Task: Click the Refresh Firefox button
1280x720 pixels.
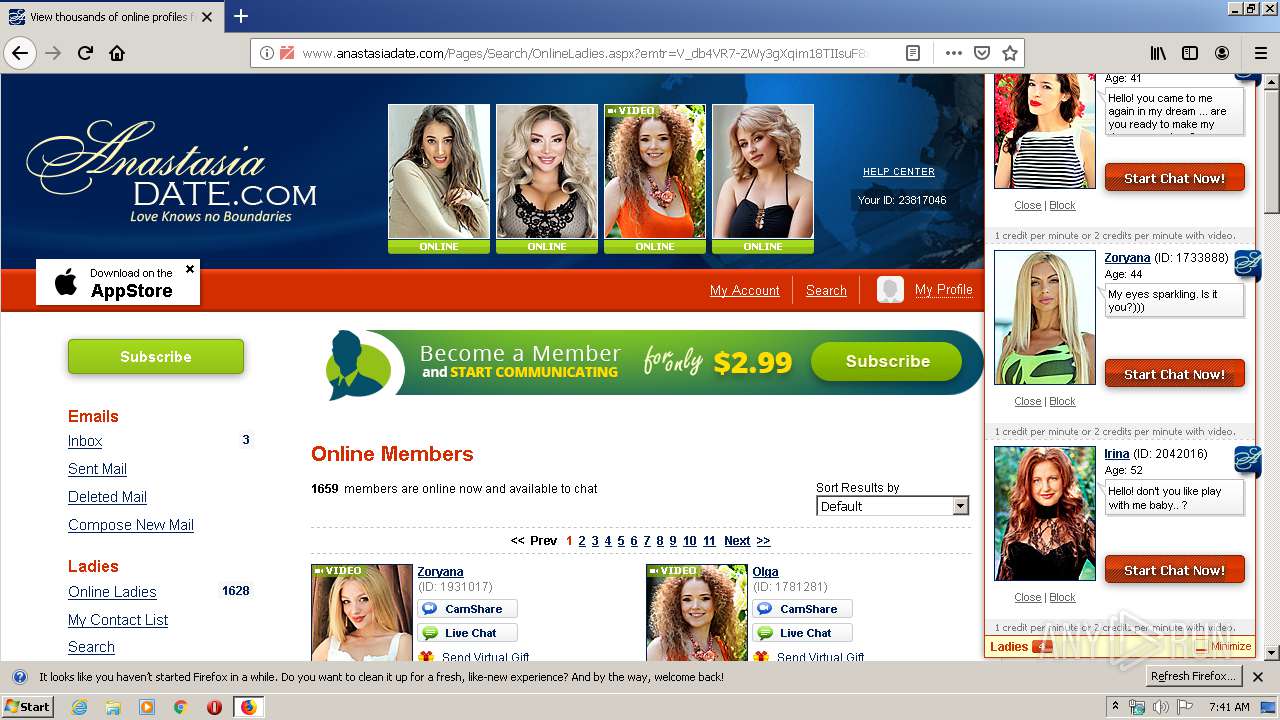Action: pyautogui.click(x=1192, y=677)
